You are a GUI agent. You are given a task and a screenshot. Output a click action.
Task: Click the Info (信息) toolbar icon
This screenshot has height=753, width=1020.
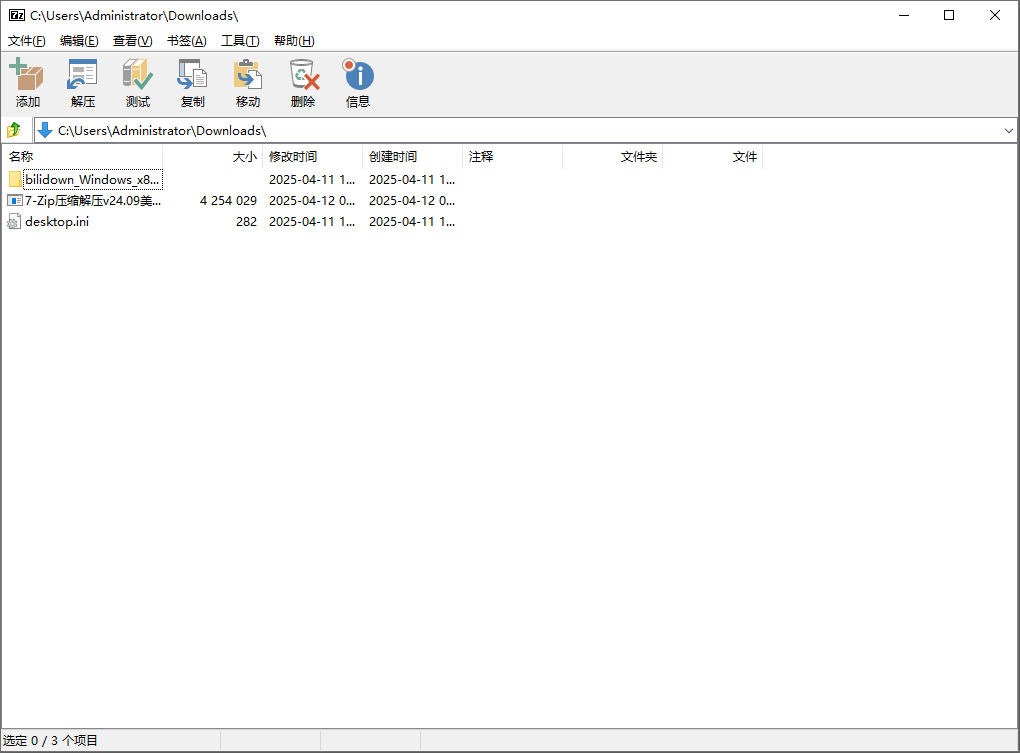tap(358, 83)
